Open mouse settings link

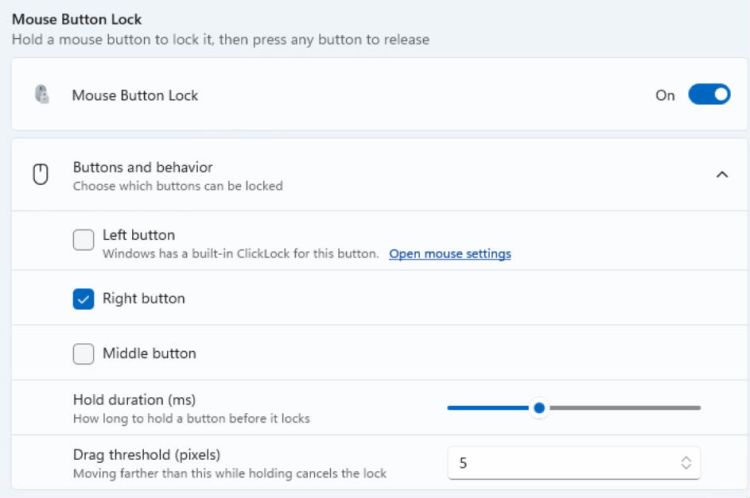click(x=450, y=254)
